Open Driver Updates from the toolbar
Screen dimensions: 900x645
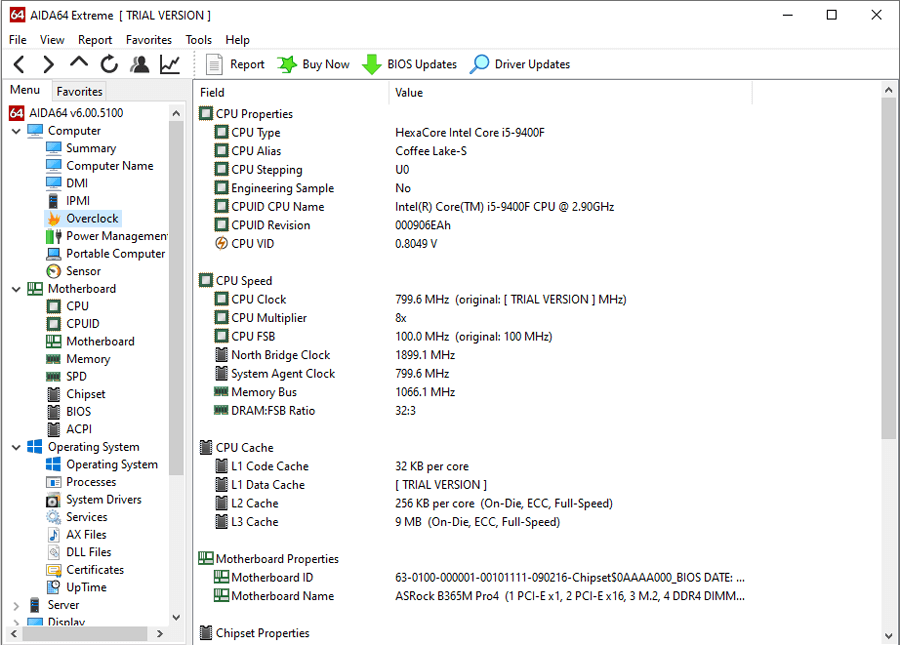click(x=519, y=64)
